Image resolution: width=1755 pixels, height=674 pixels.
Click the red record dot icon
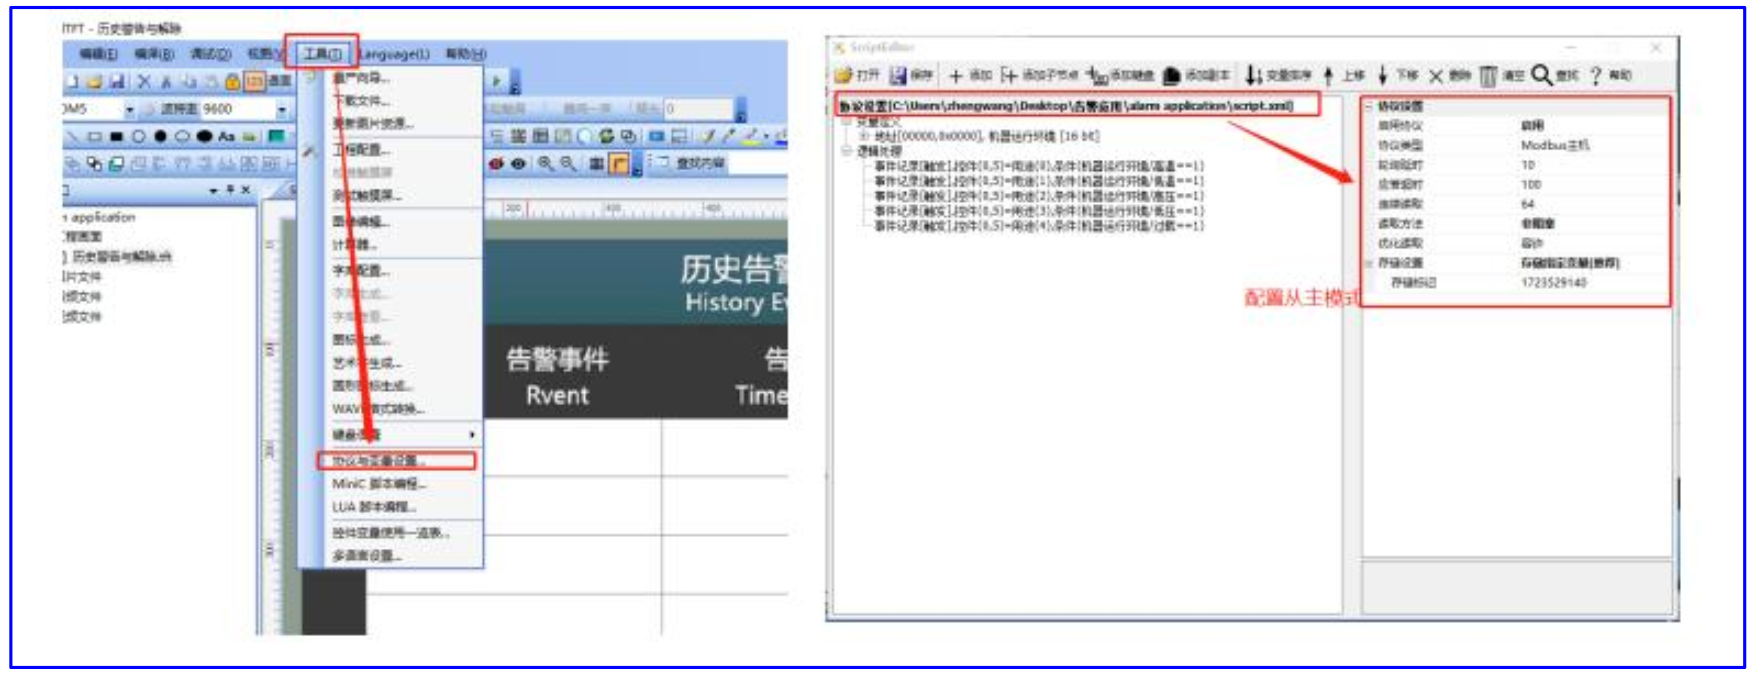pyautogui.click(x=496, y=163)
